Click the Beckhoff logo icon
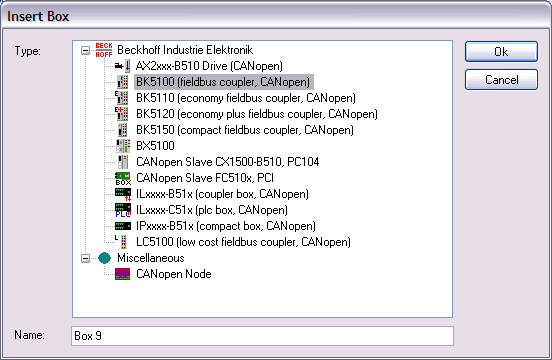This screenshot has height=360, width=552. pos(104,50)
